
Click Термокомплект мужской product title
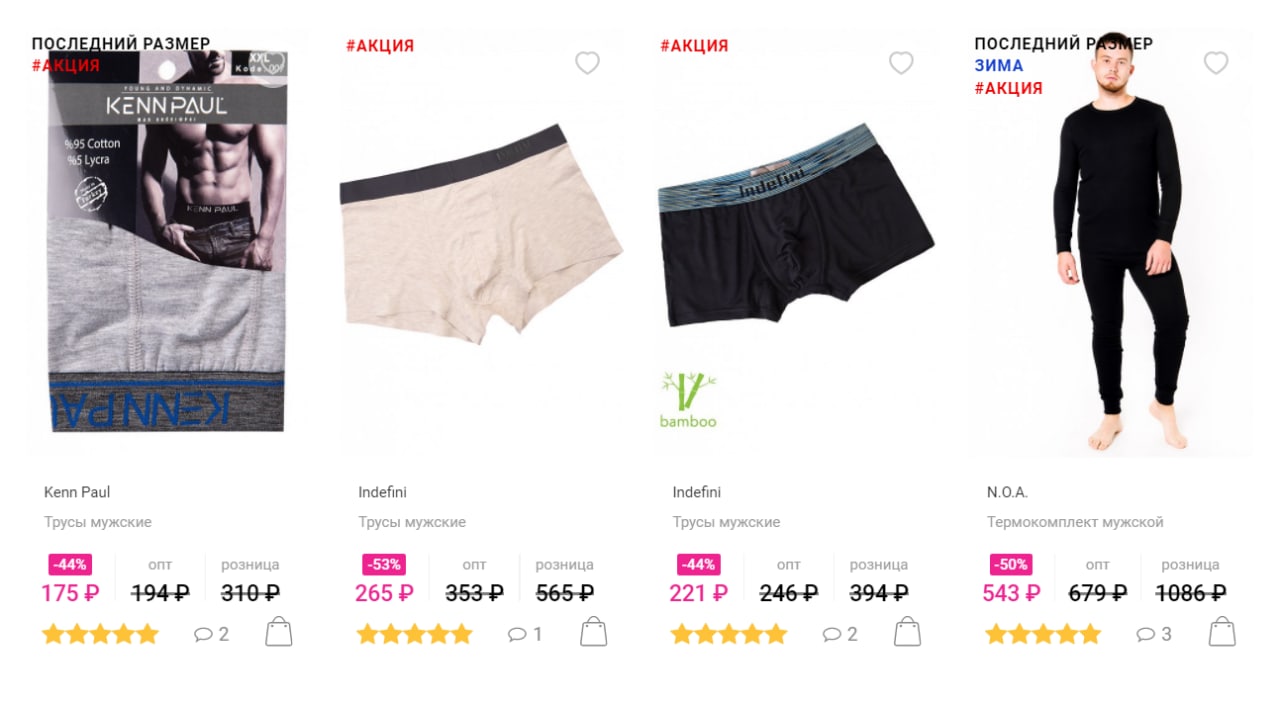[x=1075, y=522]
